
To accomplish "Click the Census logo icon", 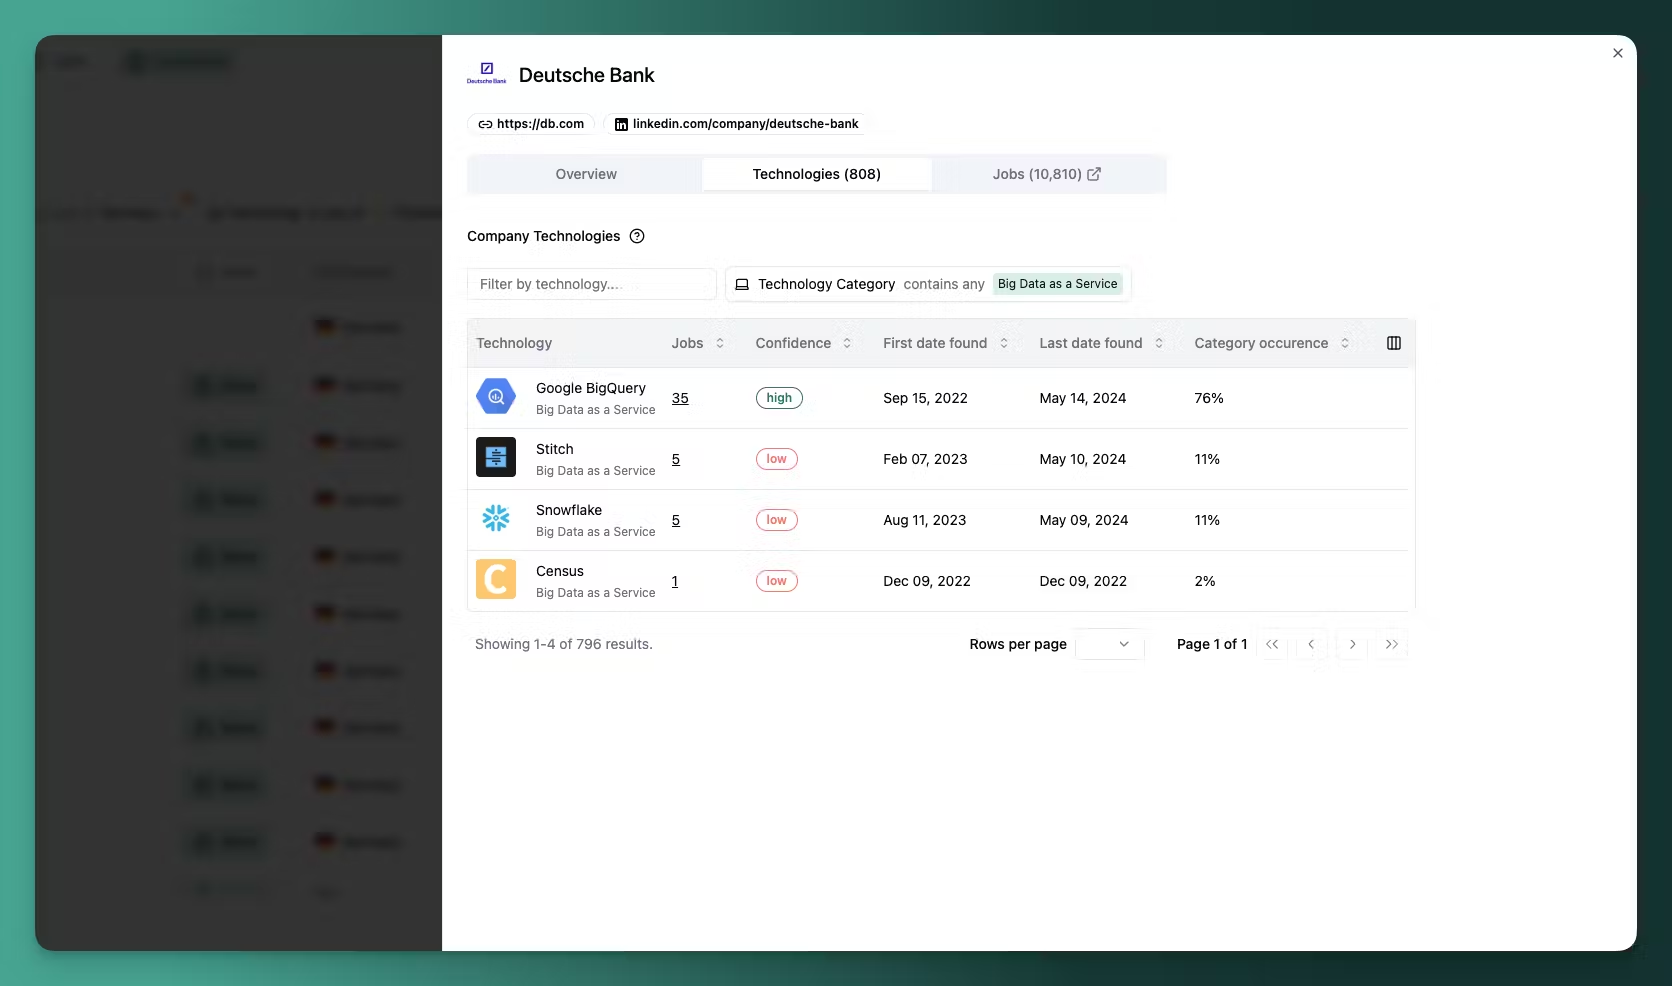I will (x=496, y=580).
